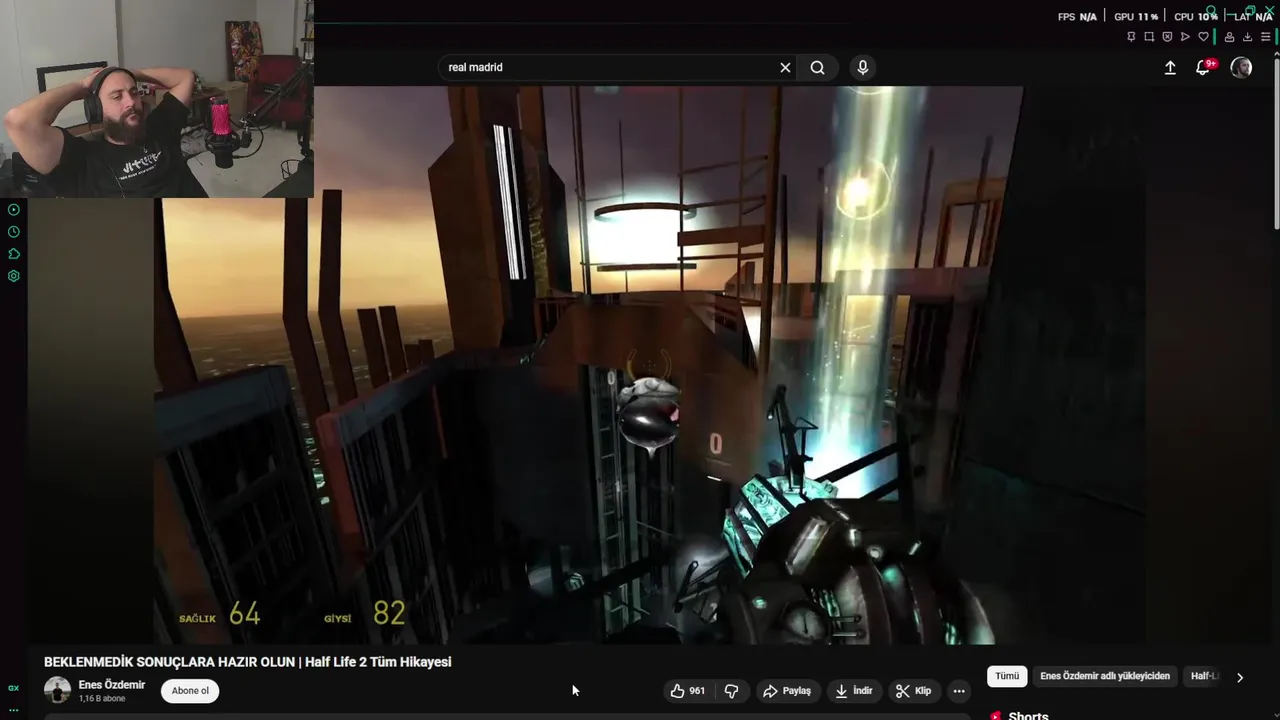Click the CPU 10% overlay readout
This screenshot has width=1280, height=720.
pos(1196,17)
